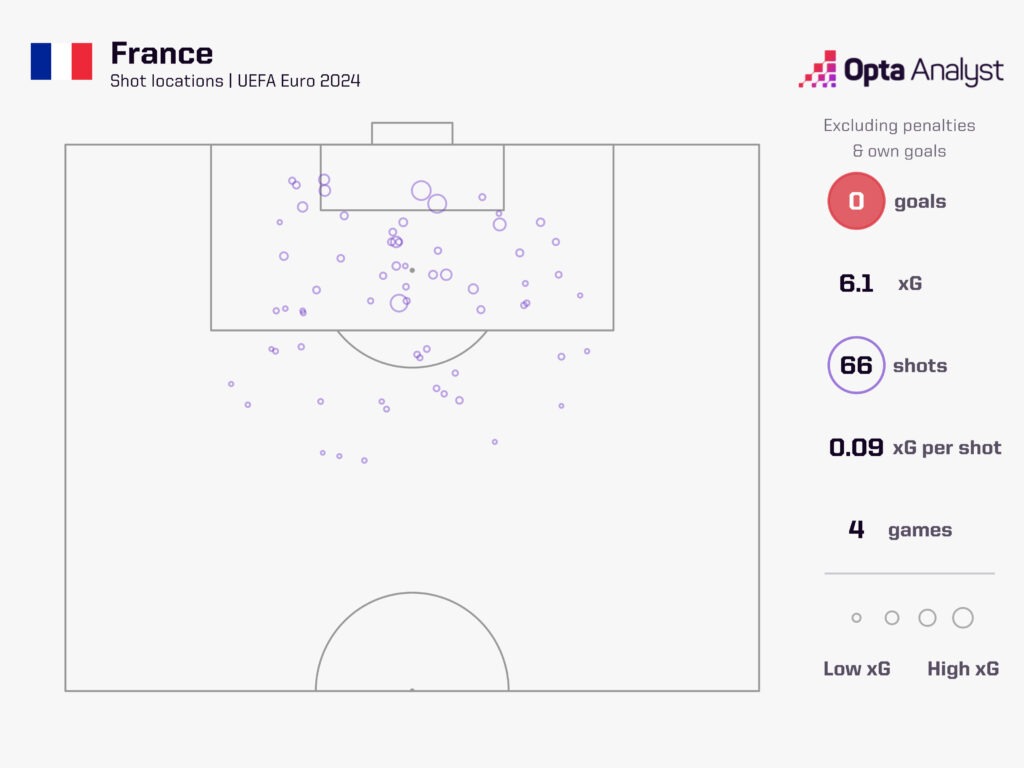Click the third xG legend circle
Screen dimensions: 1024x768
tap(927, 618)
